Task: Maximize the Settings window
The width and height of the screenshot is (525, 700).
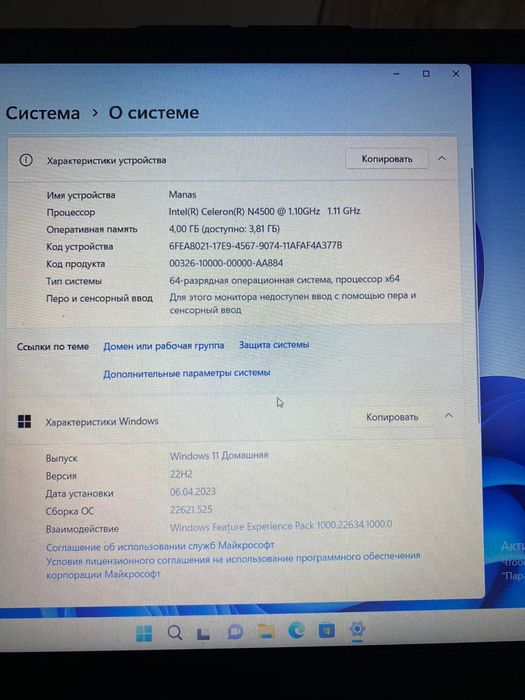Action: click(426, 74)
